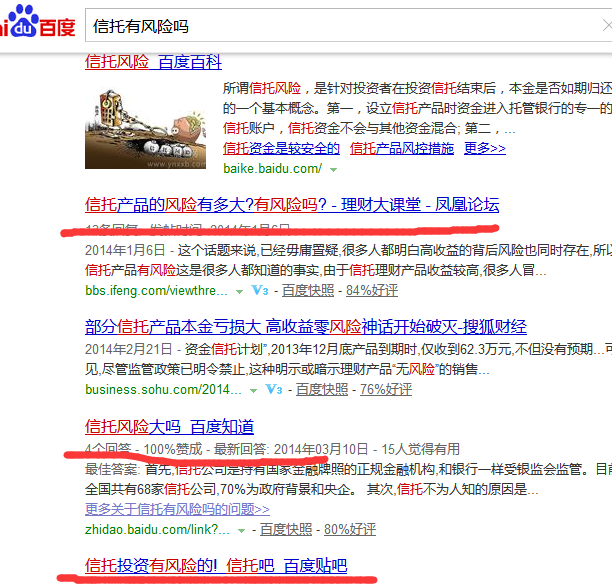Open the 凤凰论坛 result about 信托产品的风险
This screenshot has height=585, width=612.
tap(292, 204)
